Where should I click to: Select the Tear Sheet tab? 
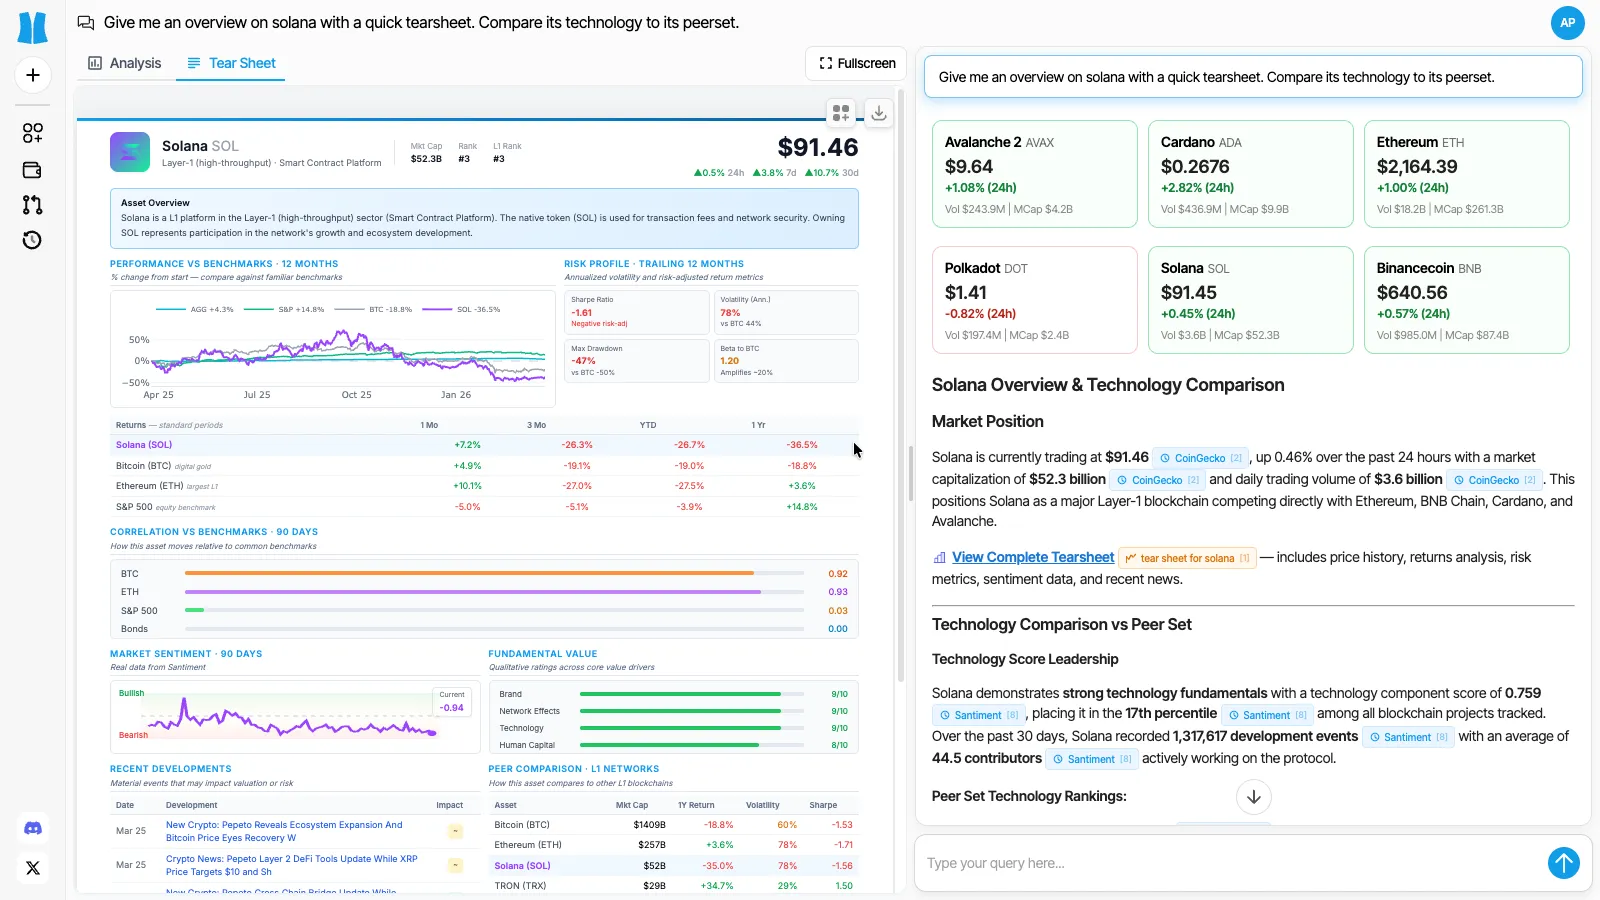[x=231, y=63]
